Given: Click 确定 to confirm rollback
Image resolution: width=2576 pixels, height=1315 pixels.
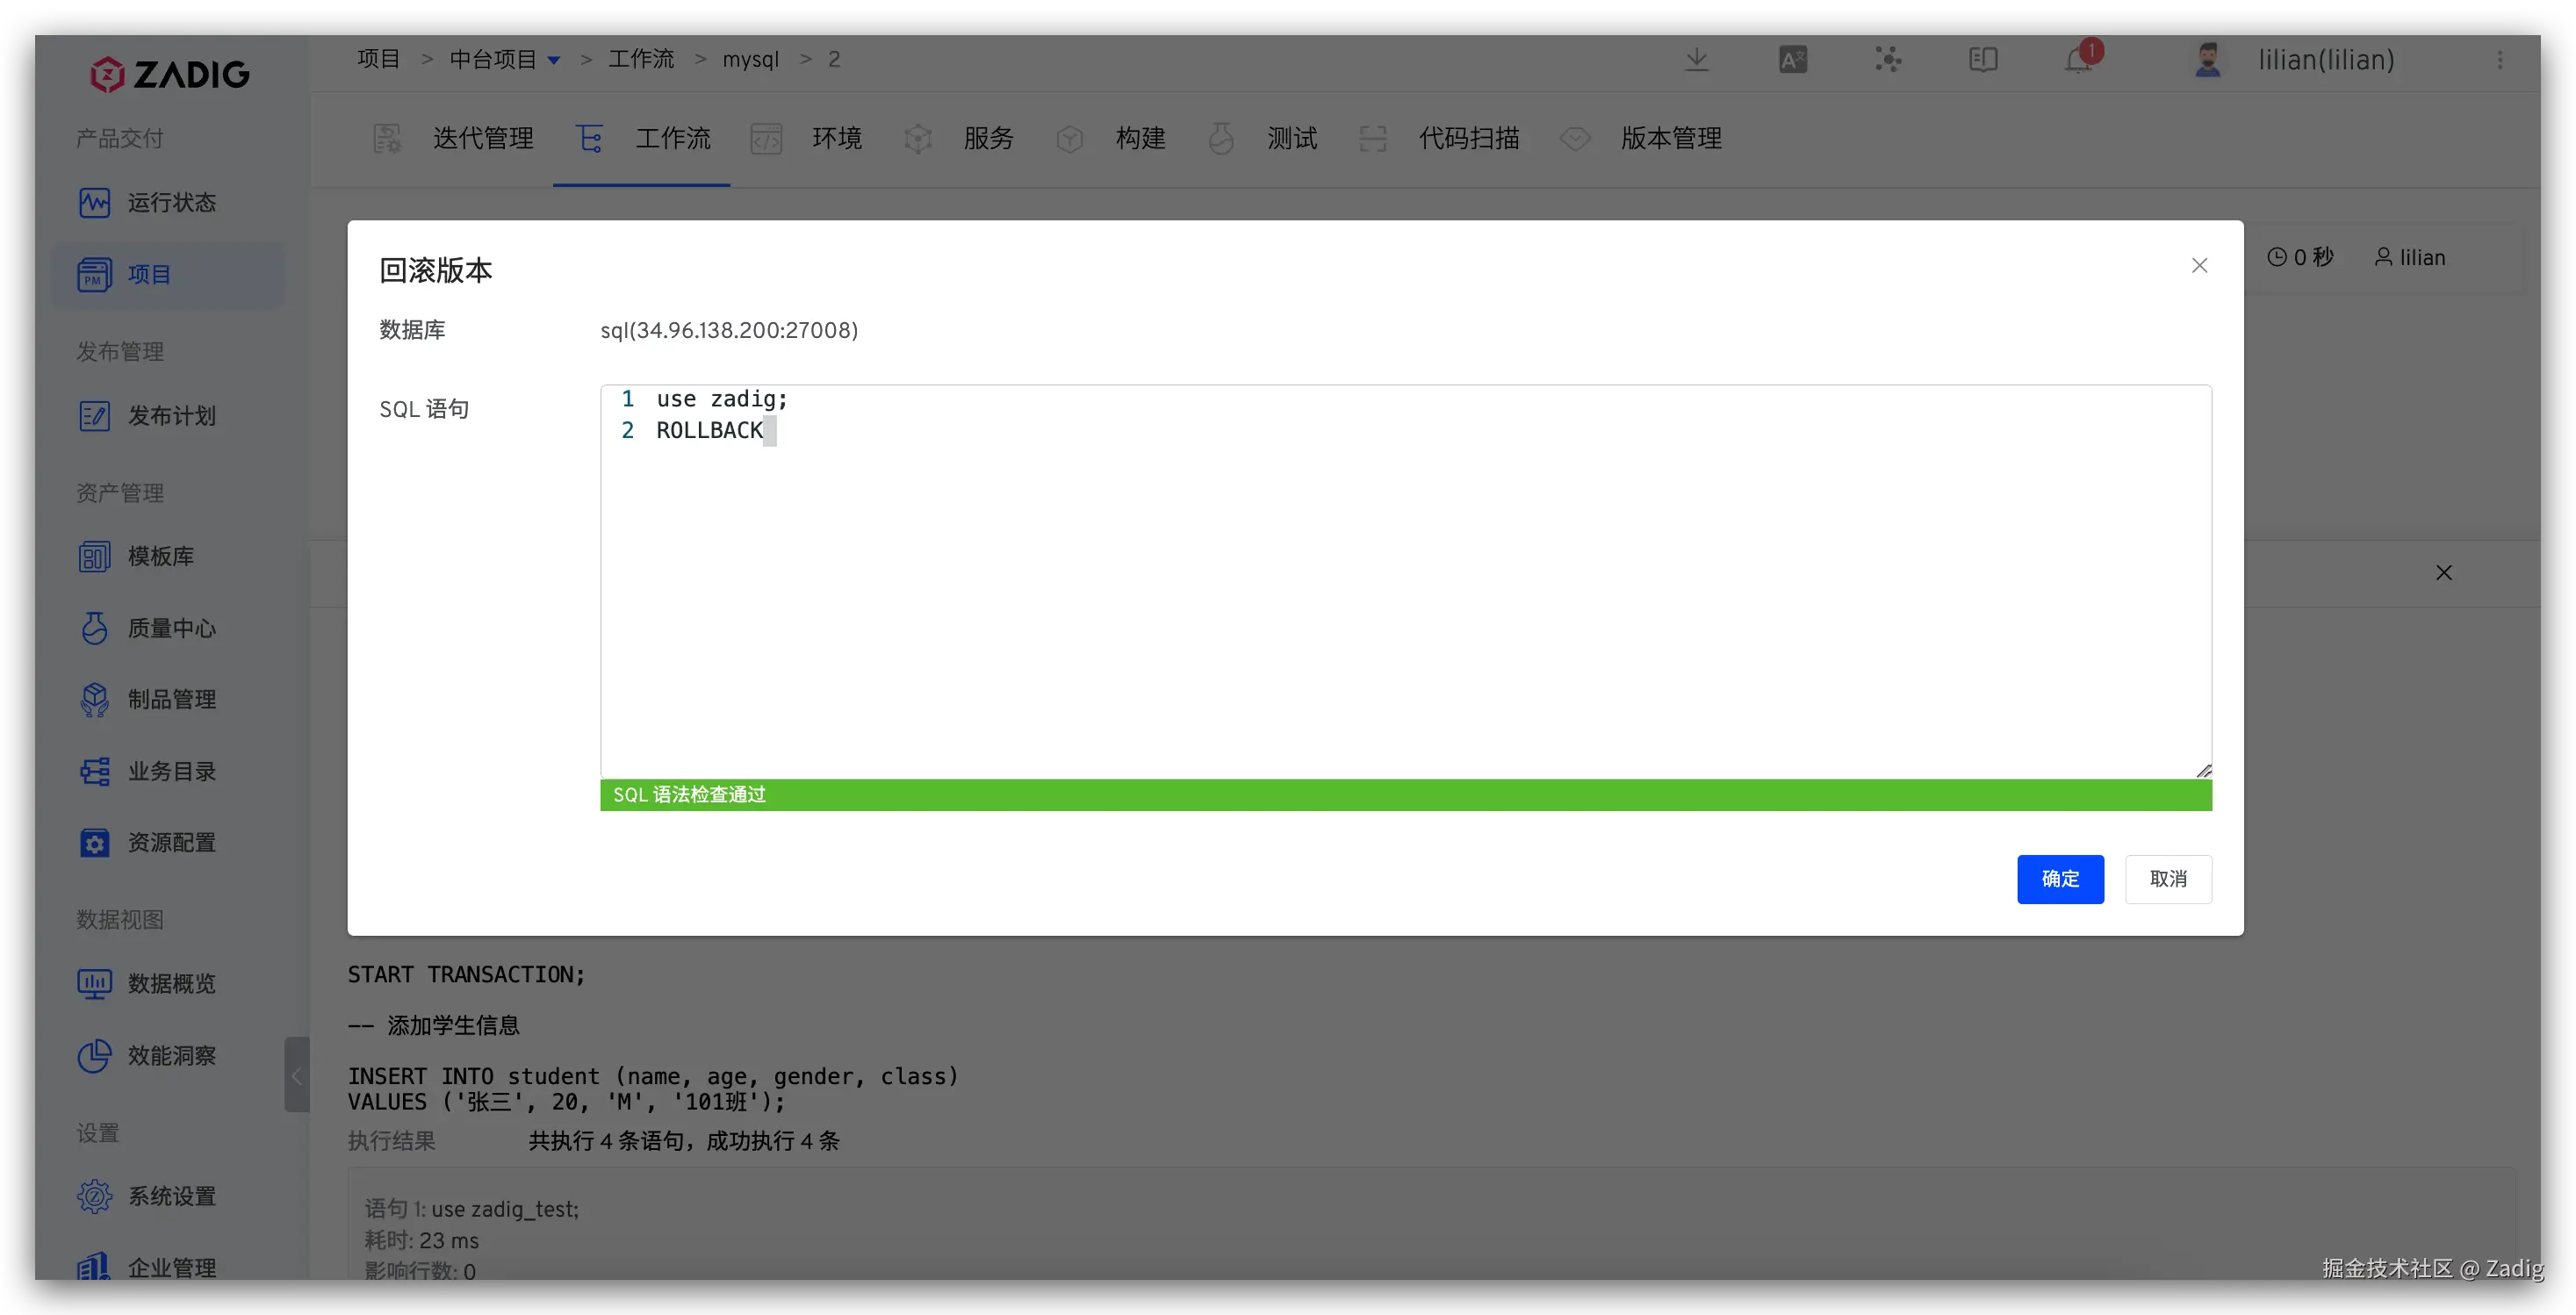Looking at the screenshot, I should tap(2060, 879).
